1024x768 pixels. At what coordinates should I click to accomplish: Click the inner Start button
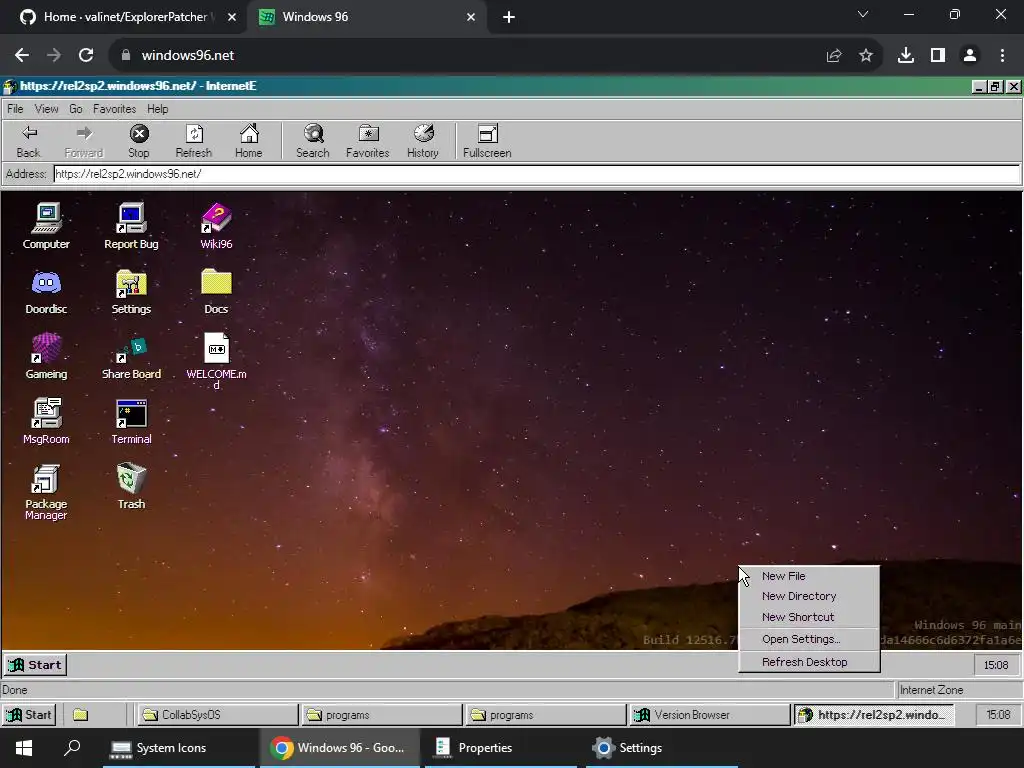tap(35, 665)
